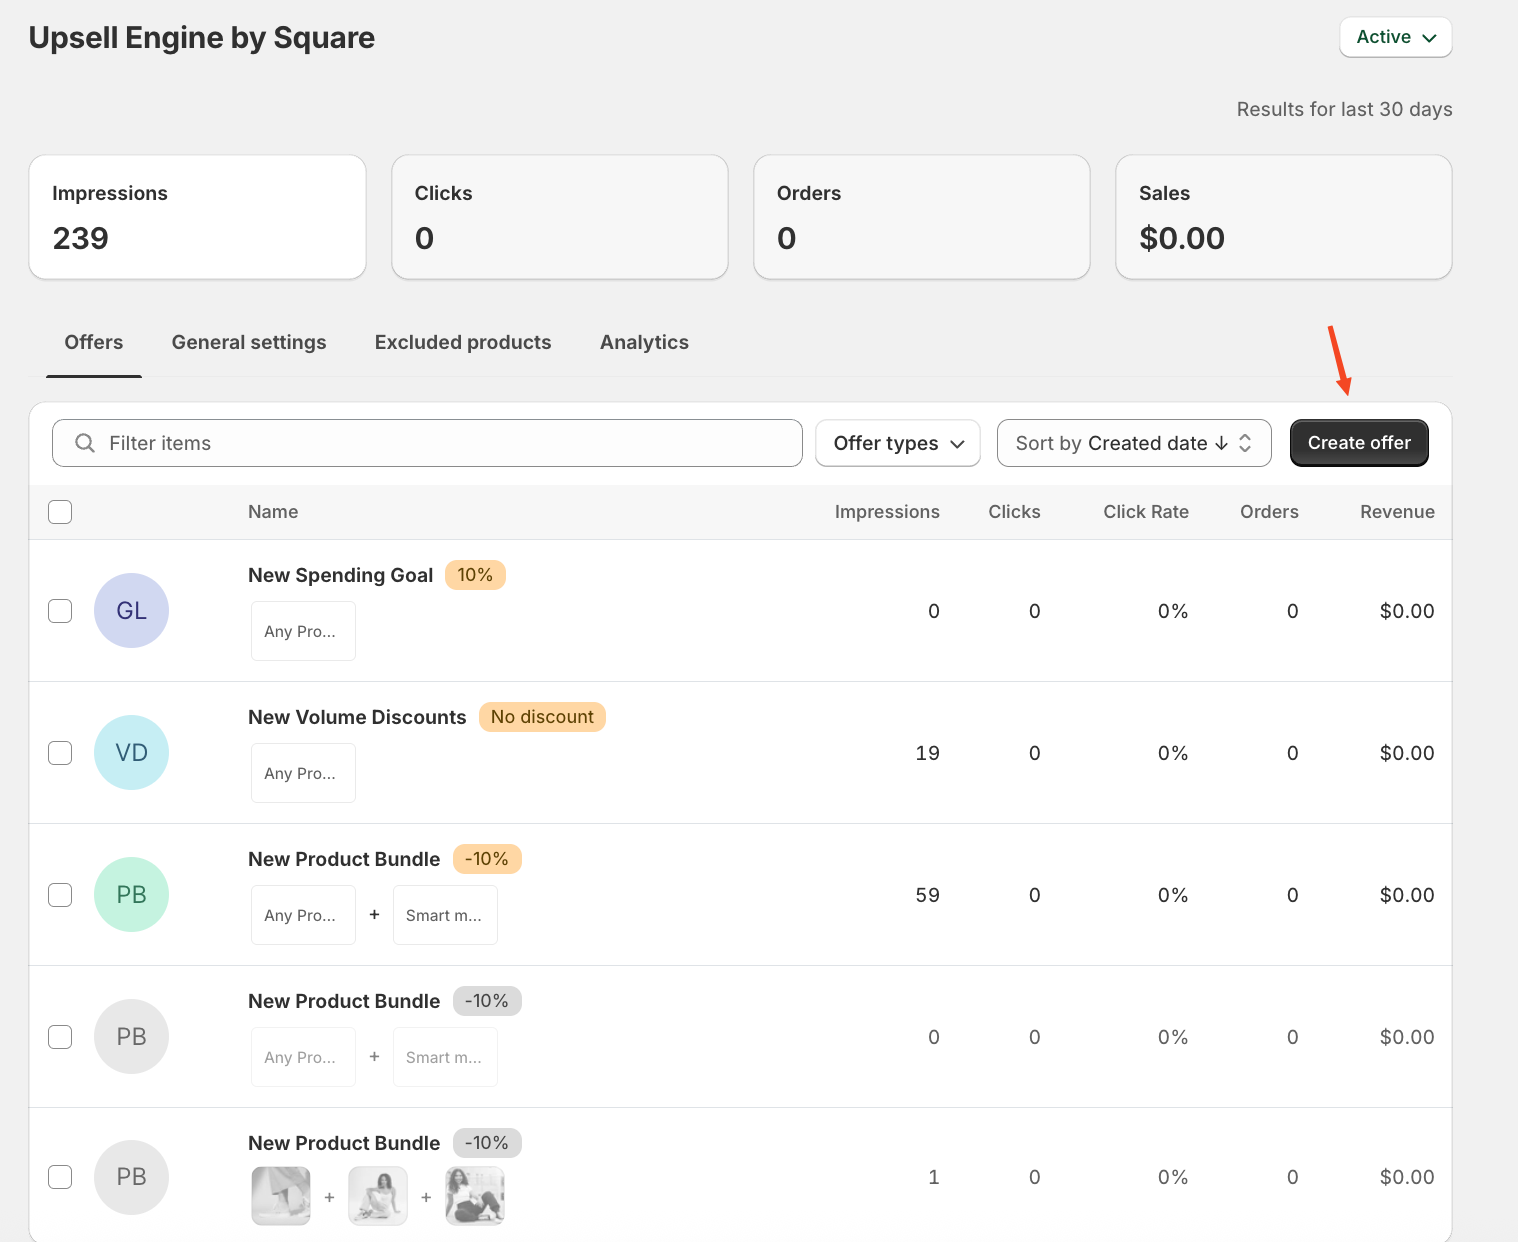Click the 19 impressions value
Image resolution: width=1518 pixels, height=1242 pixels.
coord(927,753)
